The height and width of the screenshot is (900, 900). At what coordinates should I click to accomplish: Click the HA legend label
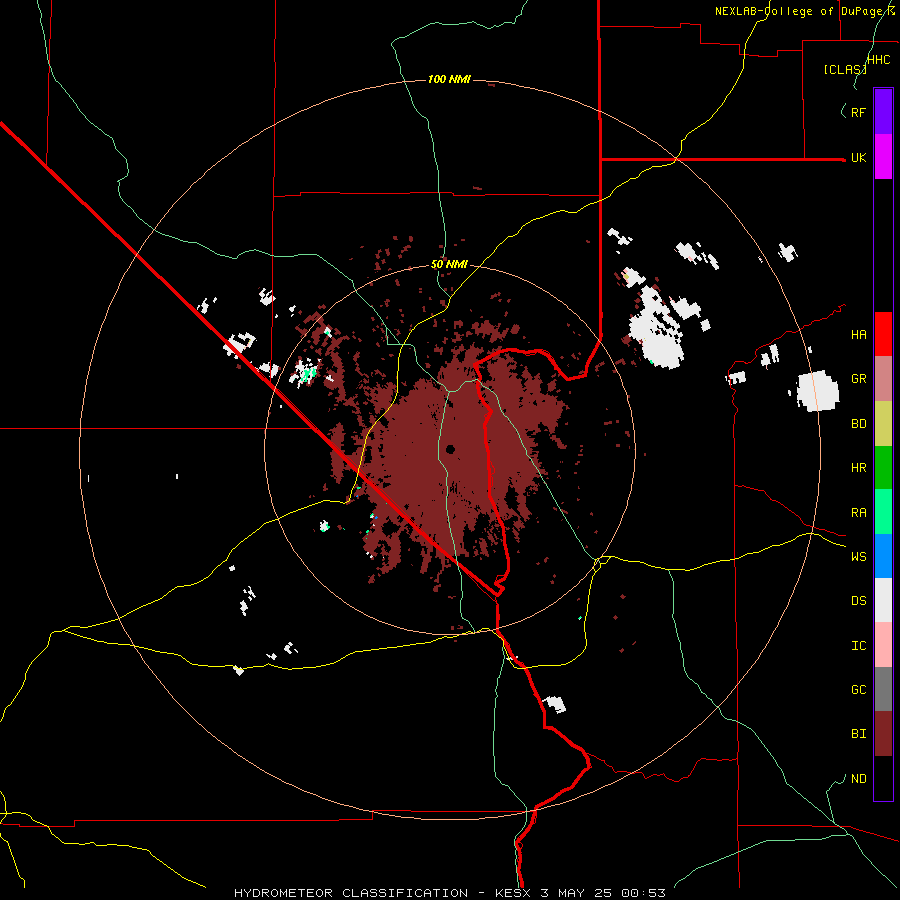pyautogui.click(x=858, y=334)
